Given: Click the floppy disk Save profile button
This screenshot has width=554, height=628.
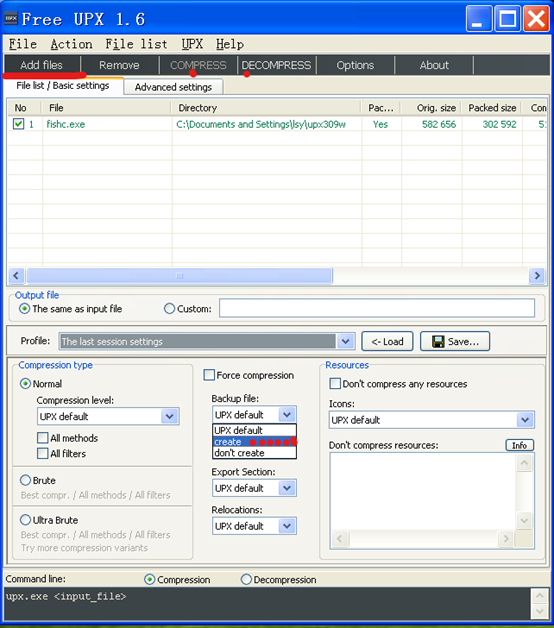Looking at the screenshot, I should point(455,341).
